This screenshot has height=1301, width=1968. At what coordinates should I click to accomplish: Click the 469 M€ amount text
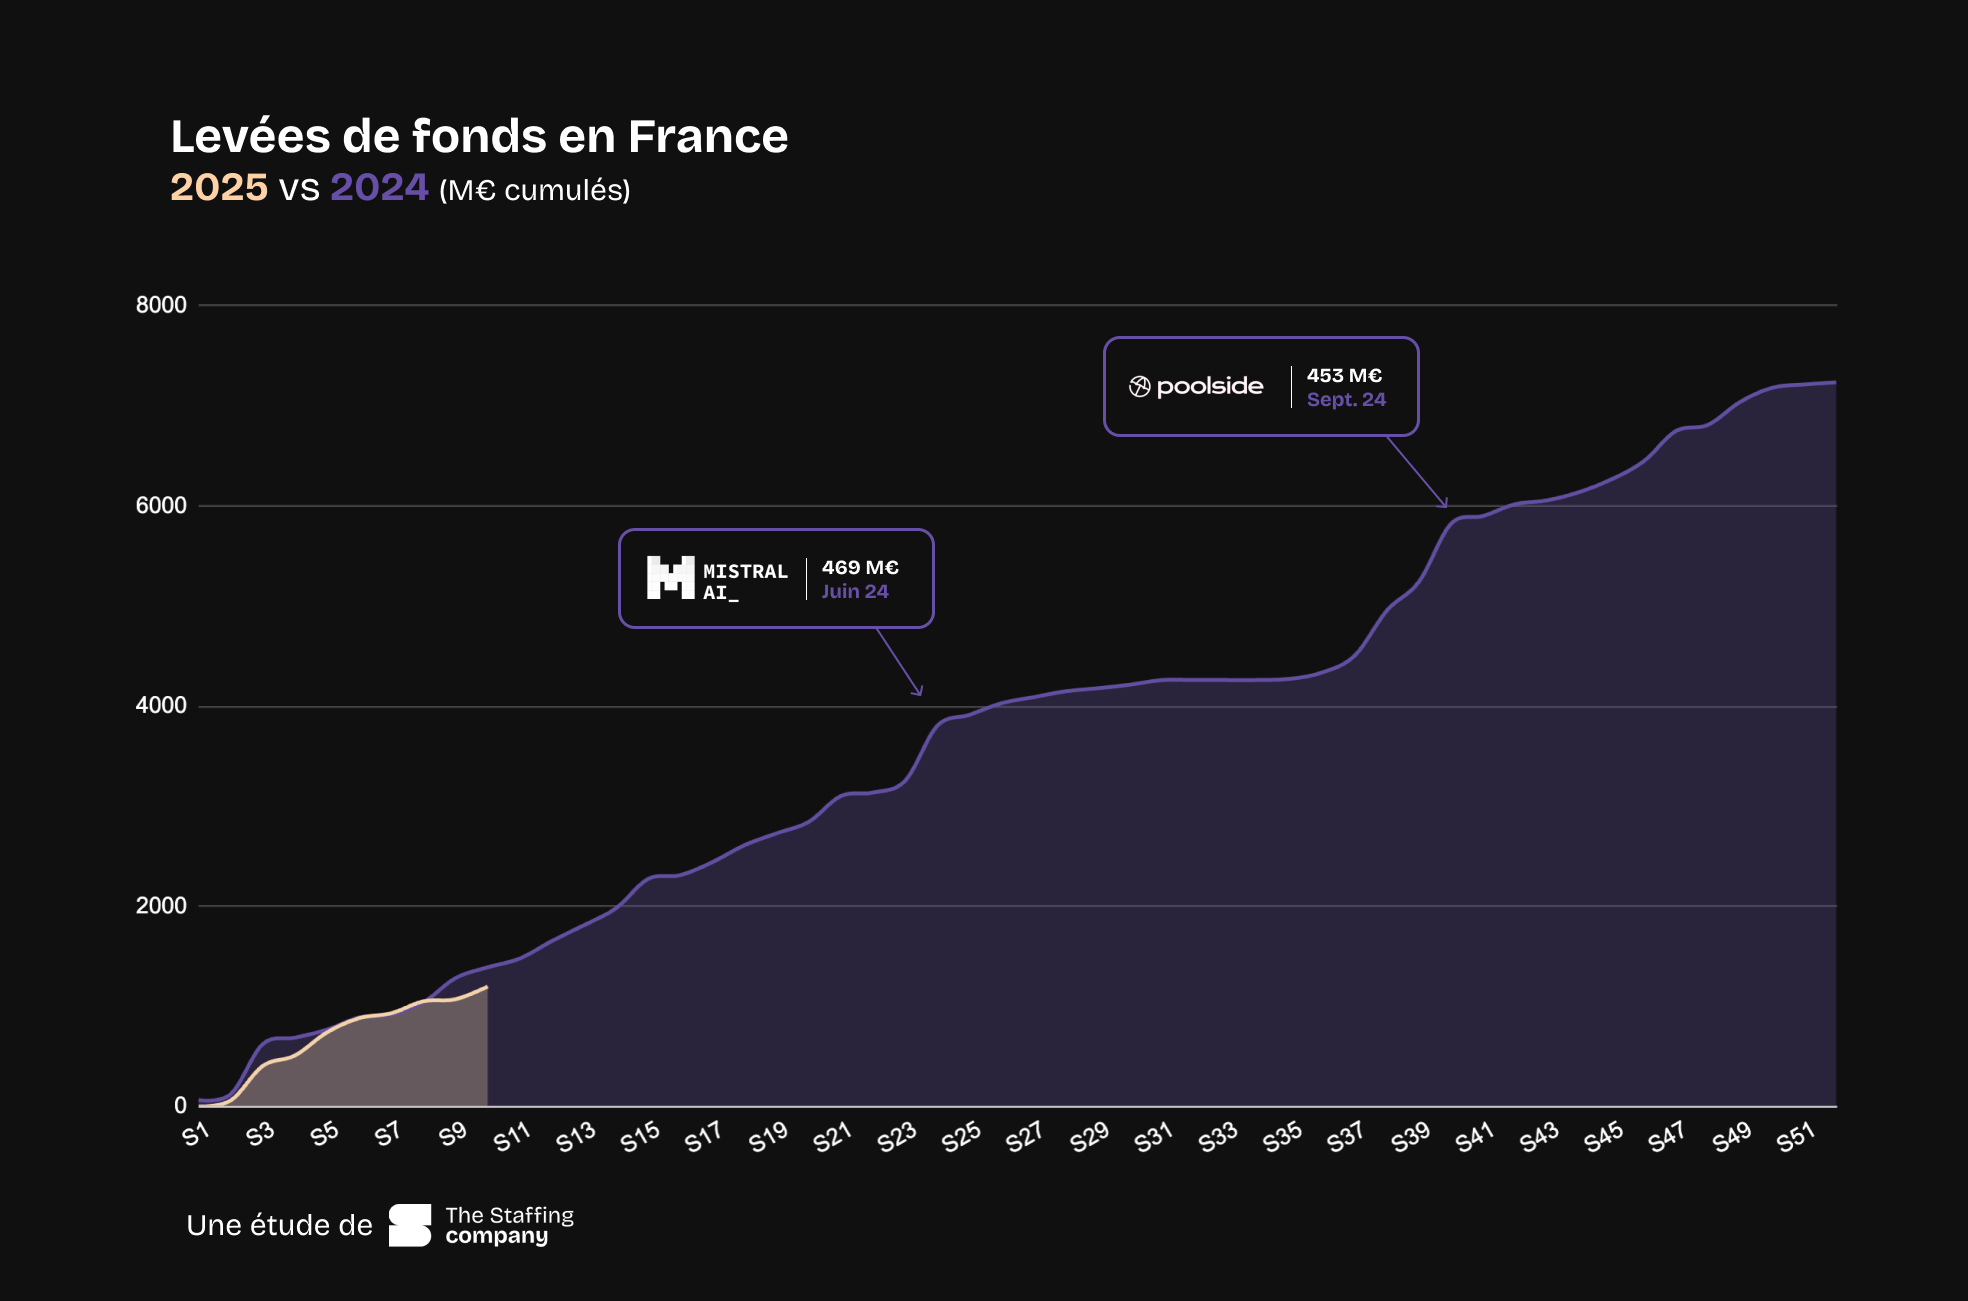click(x=860, y=567)
